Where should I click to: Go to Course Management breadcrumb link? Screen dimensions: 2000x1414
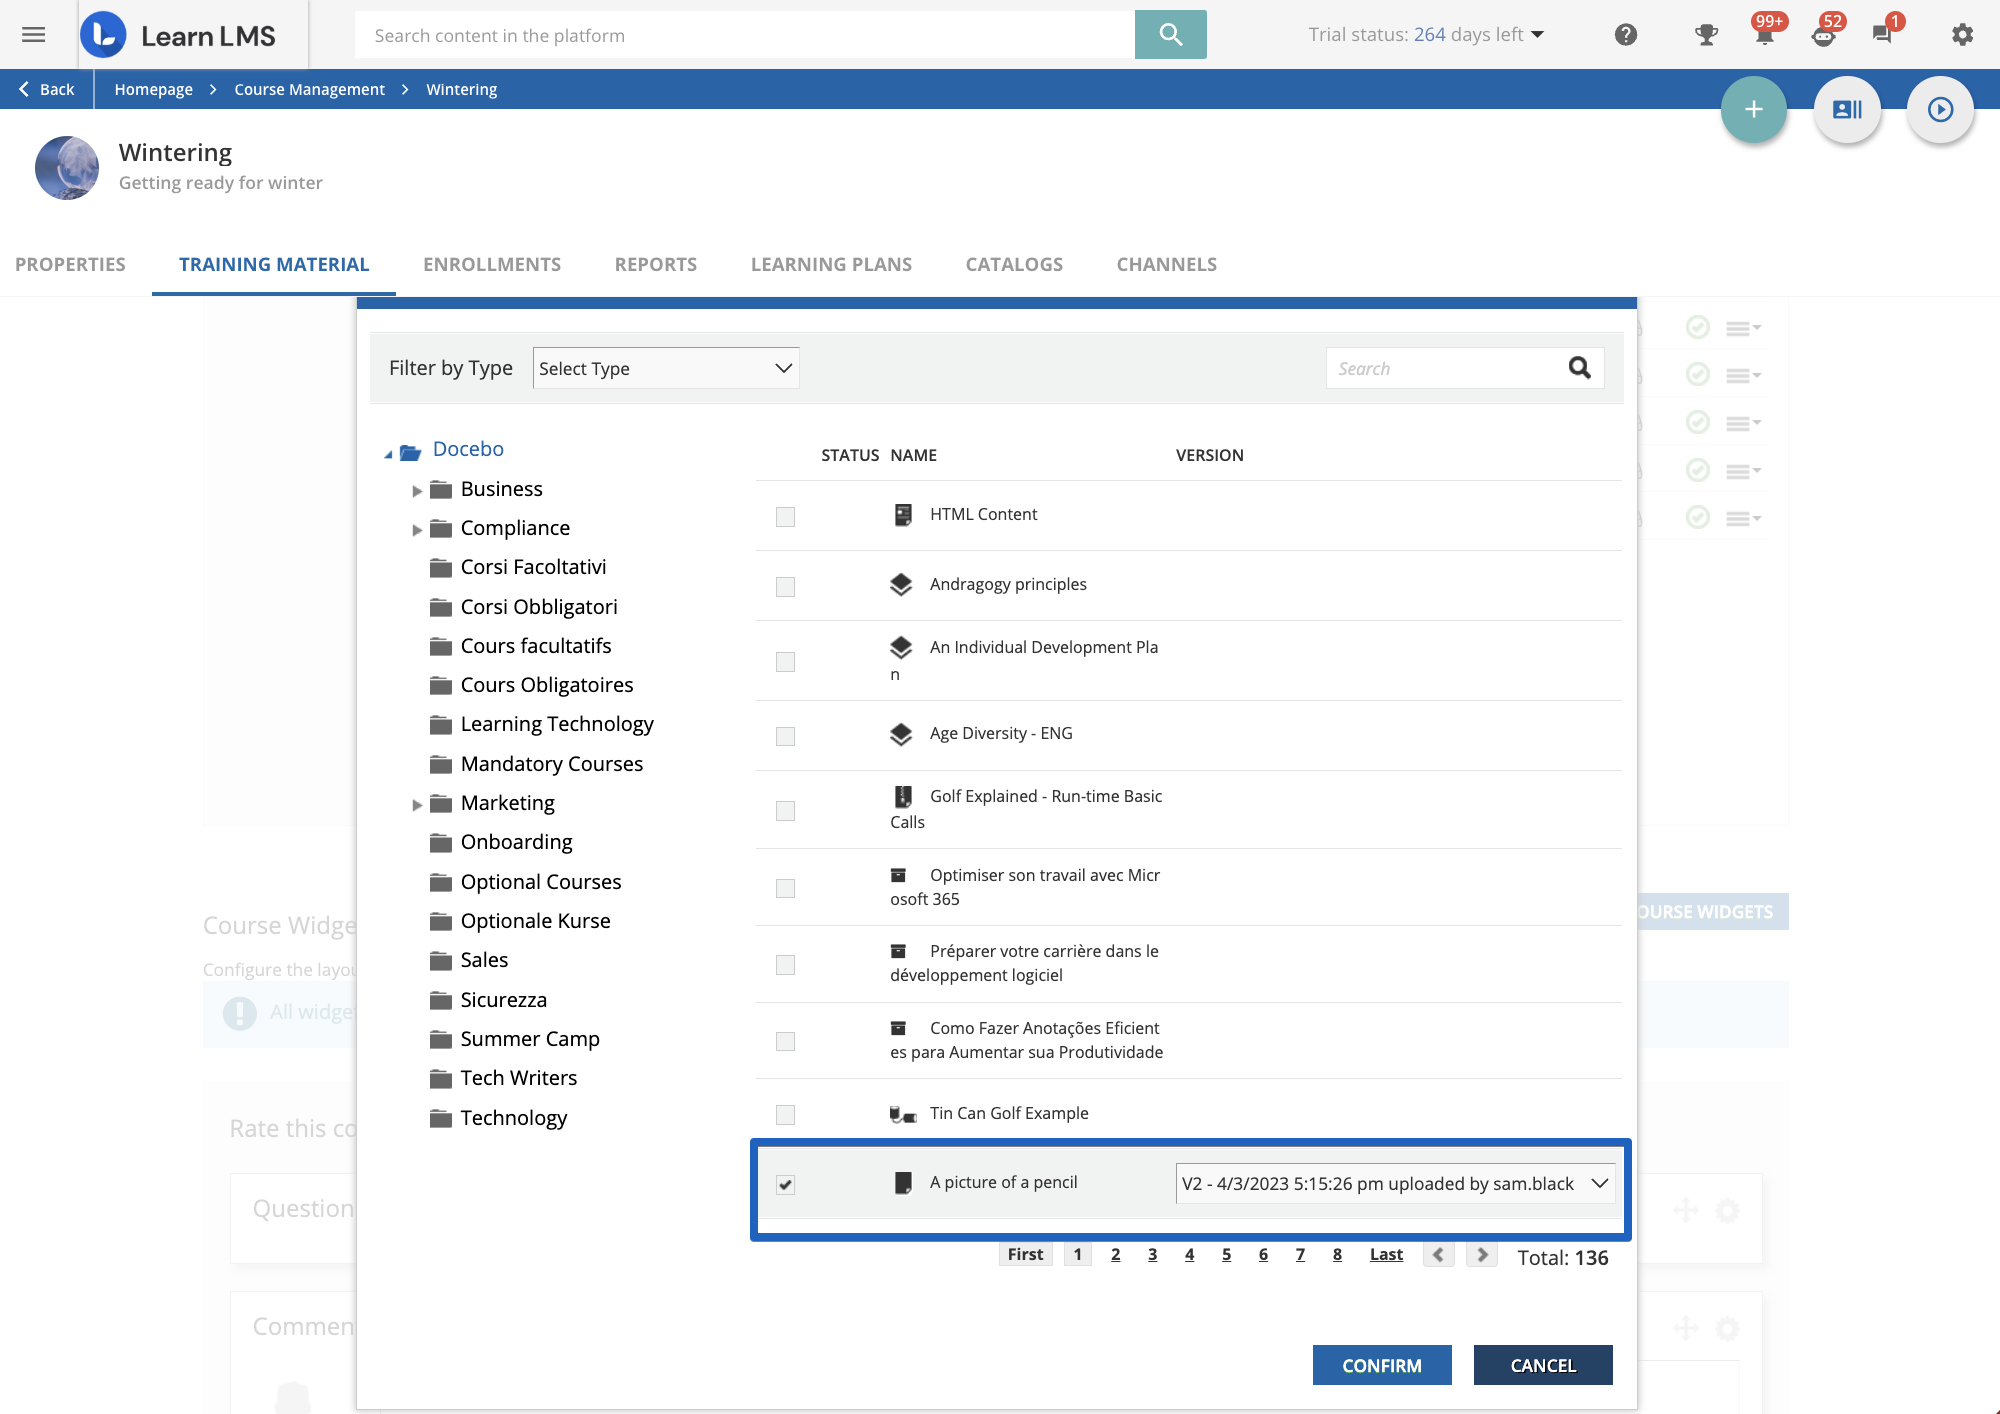click(309, 89)
